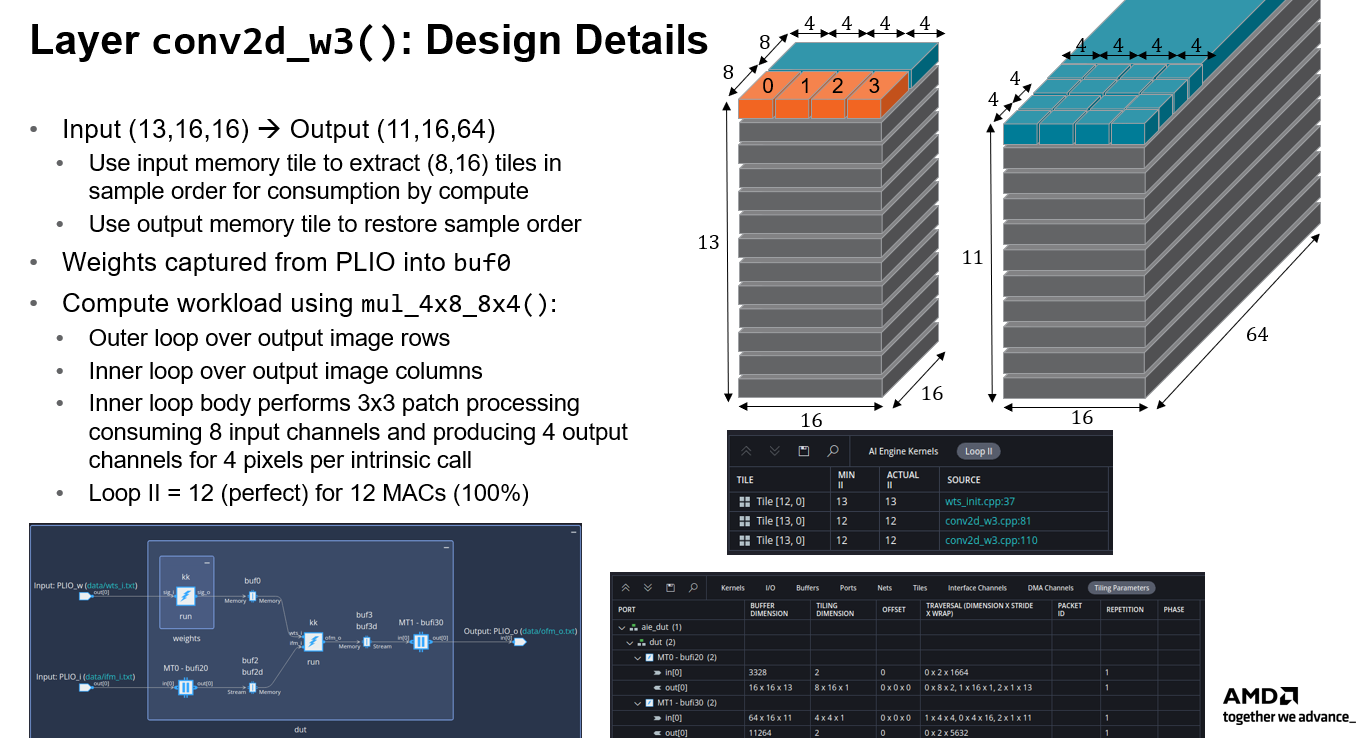Click the Input PLIO_w port icon
This screenshot has height=738, width=1363.
coord(85,597)
